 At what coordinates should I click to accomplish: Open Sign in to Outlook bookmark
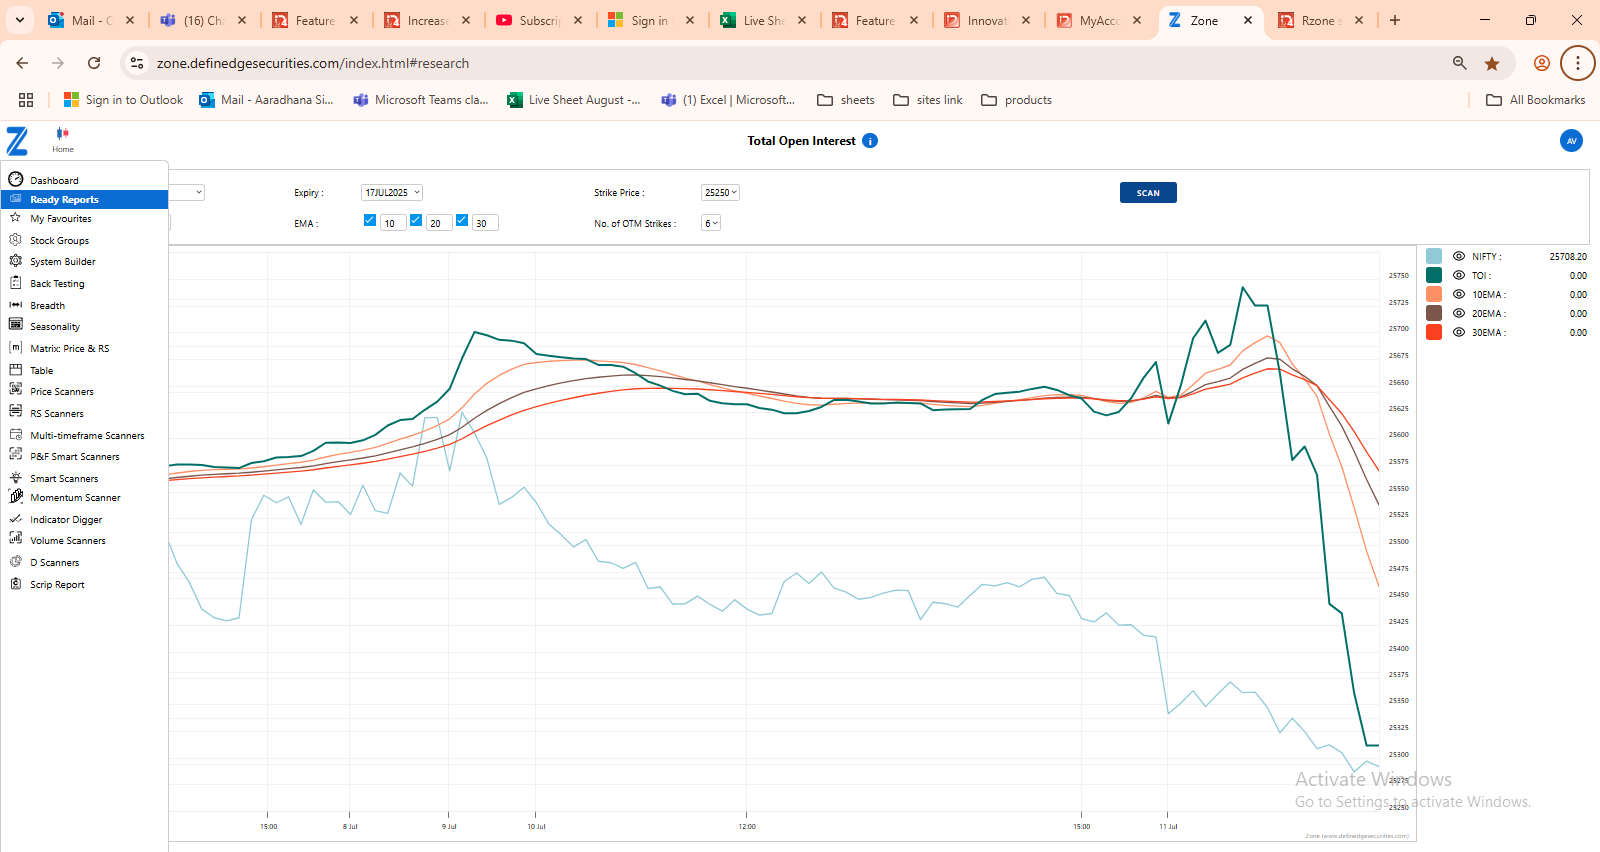click(x=124, y=100)
